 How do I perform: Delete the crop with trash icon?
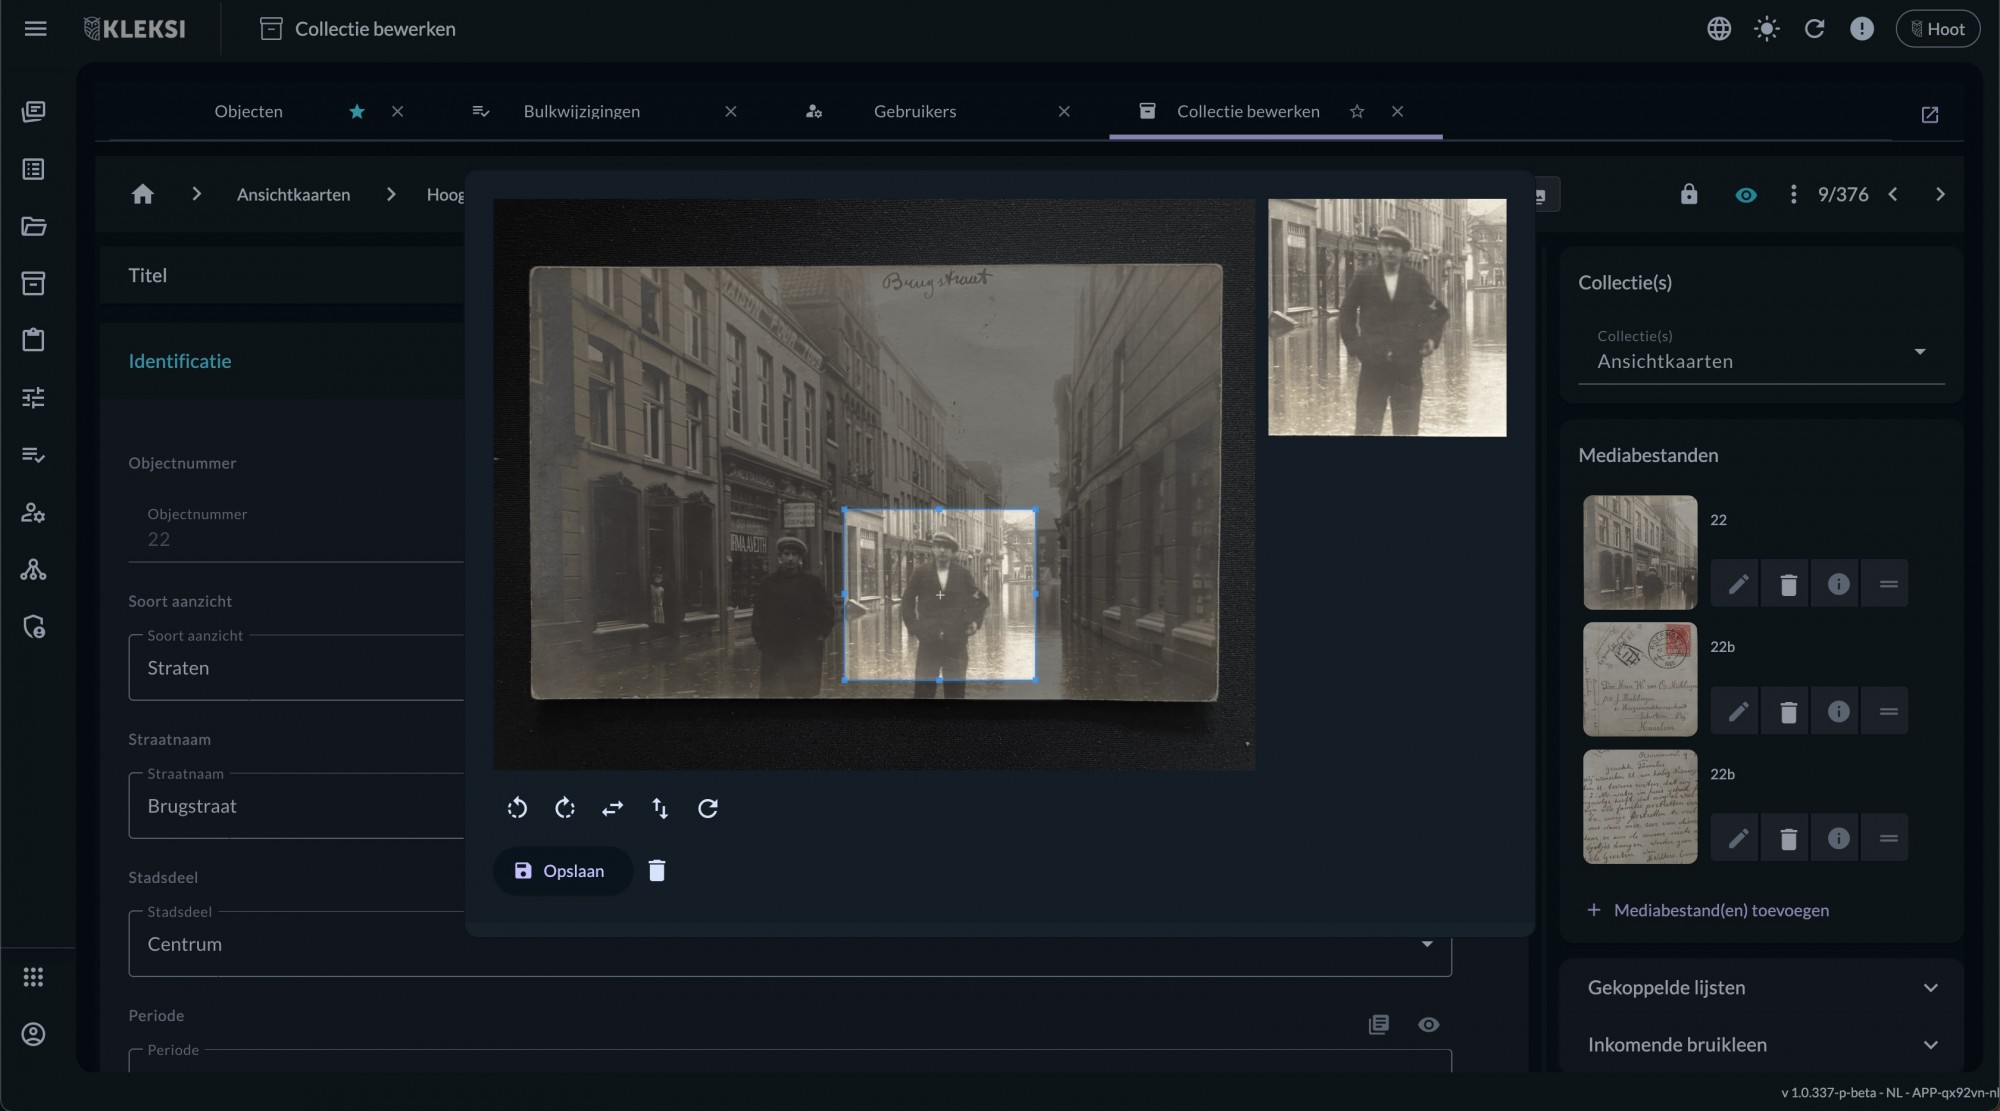[x=657, y=871]
